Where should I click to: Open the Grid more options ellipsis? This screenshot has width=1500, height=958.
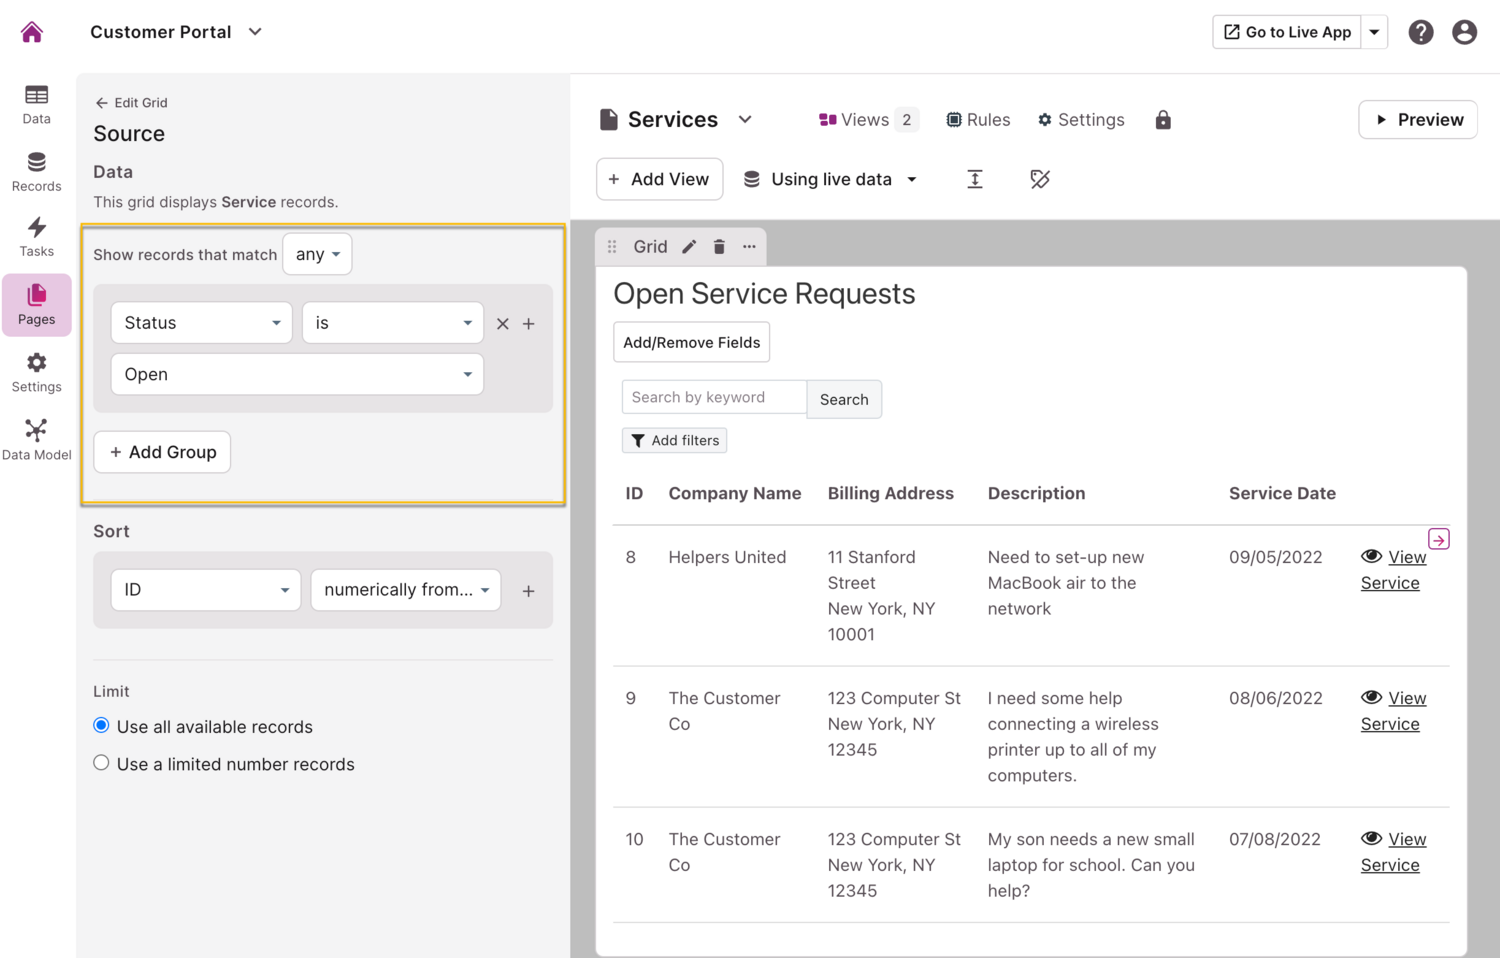(x=749, y=247)
